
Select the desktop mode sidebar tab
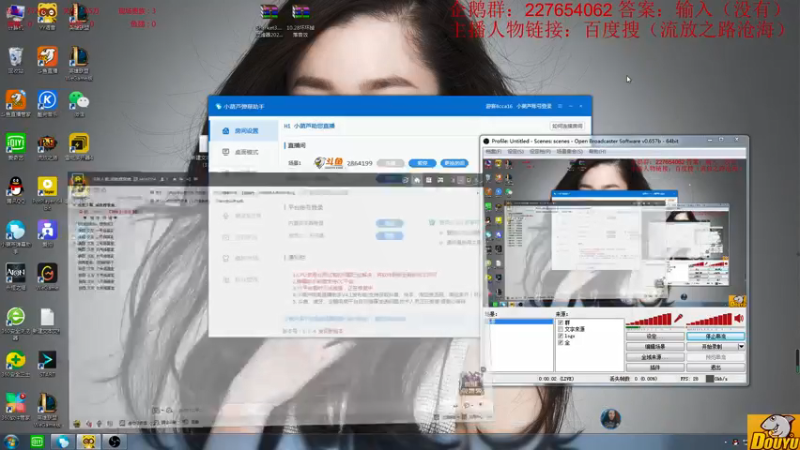click(x=244, y=152)
